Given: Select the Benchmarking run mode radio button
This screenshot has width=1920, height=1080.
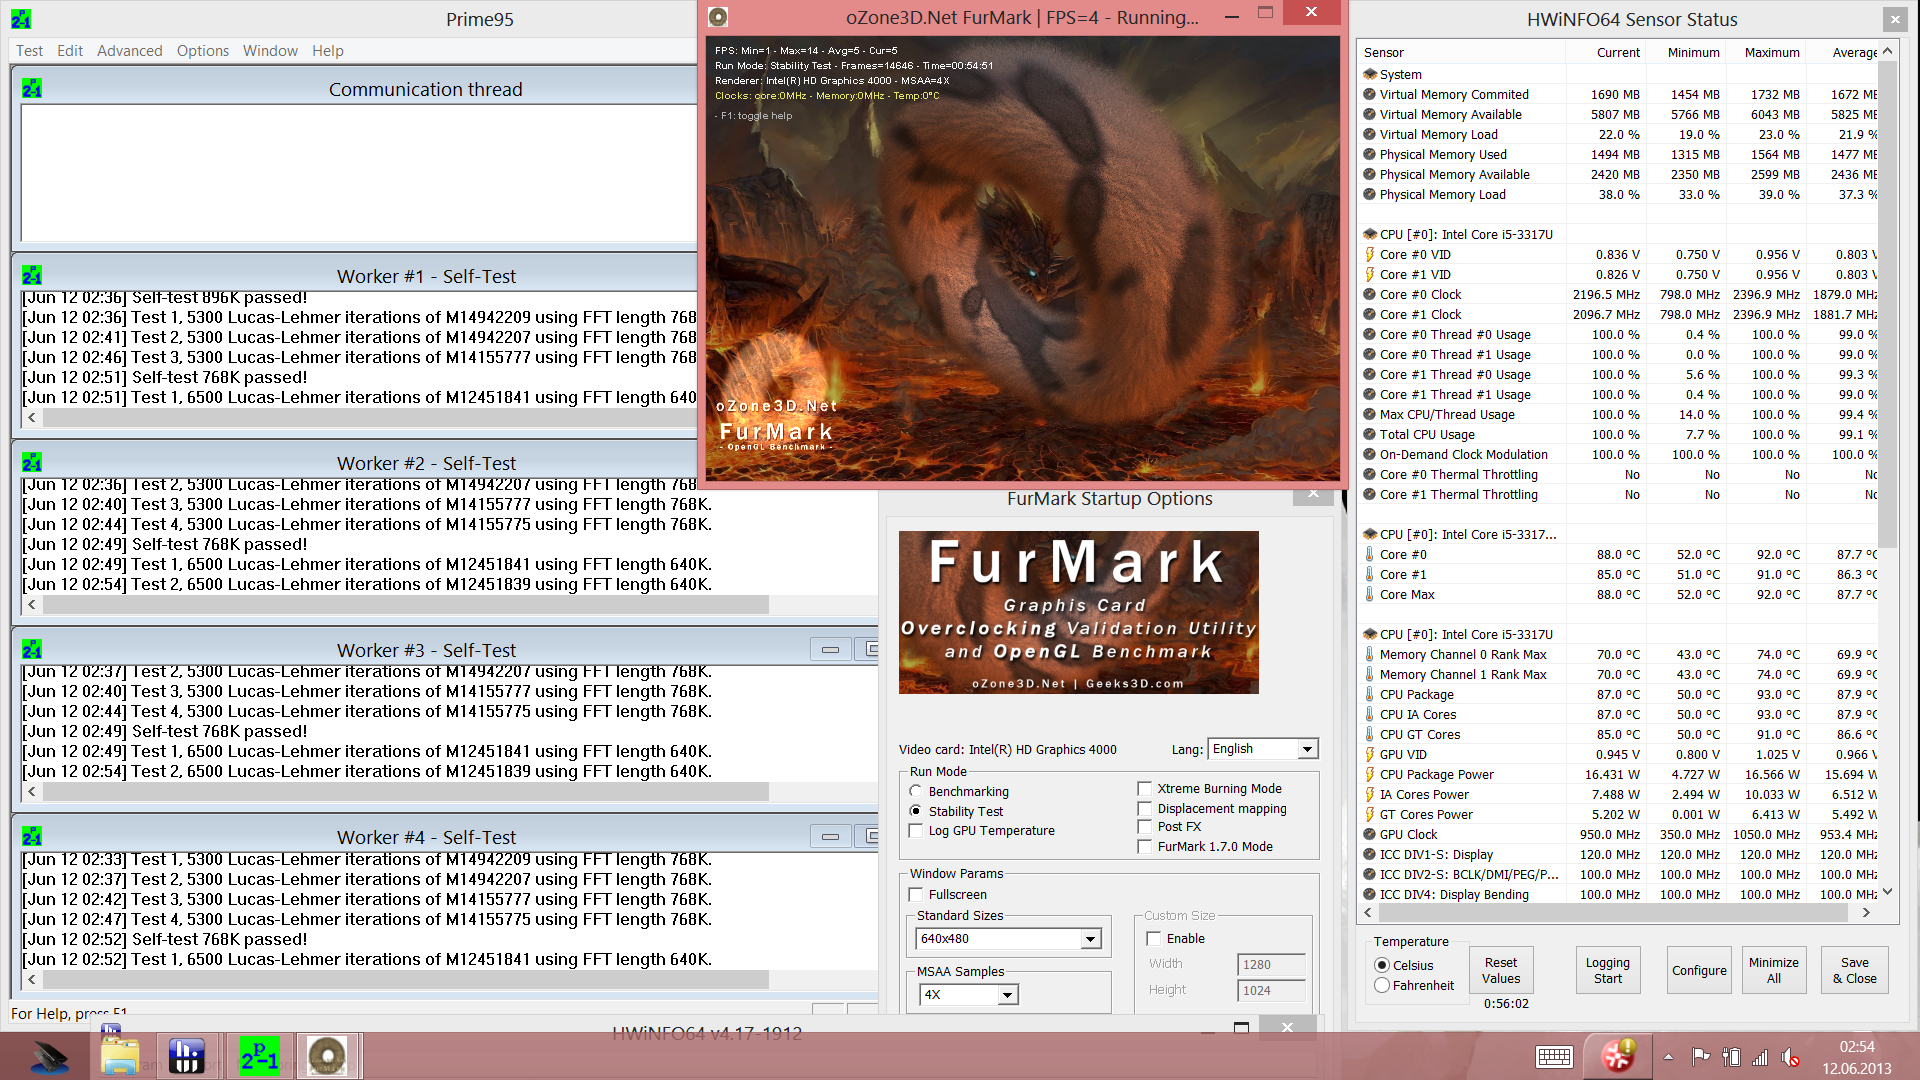Looking at the screenshot, I should (915, 791).
